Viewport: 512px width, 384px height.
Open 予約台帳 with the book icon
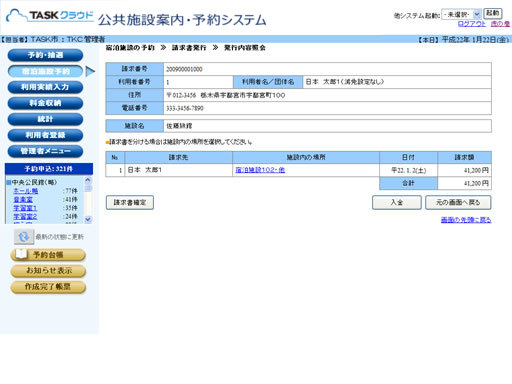click(48, 255)
